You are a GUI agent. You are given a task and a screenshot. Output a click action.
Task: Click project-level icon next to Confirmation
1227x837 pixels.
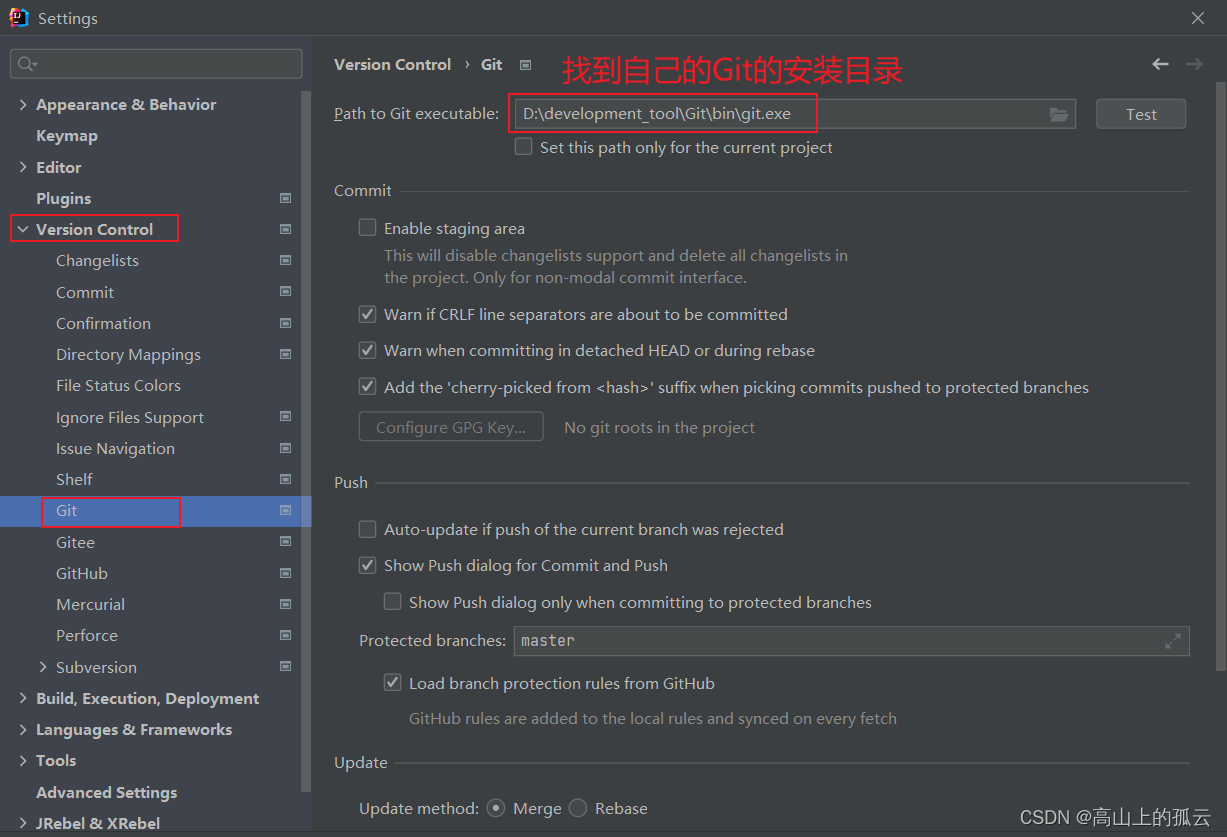286,323
